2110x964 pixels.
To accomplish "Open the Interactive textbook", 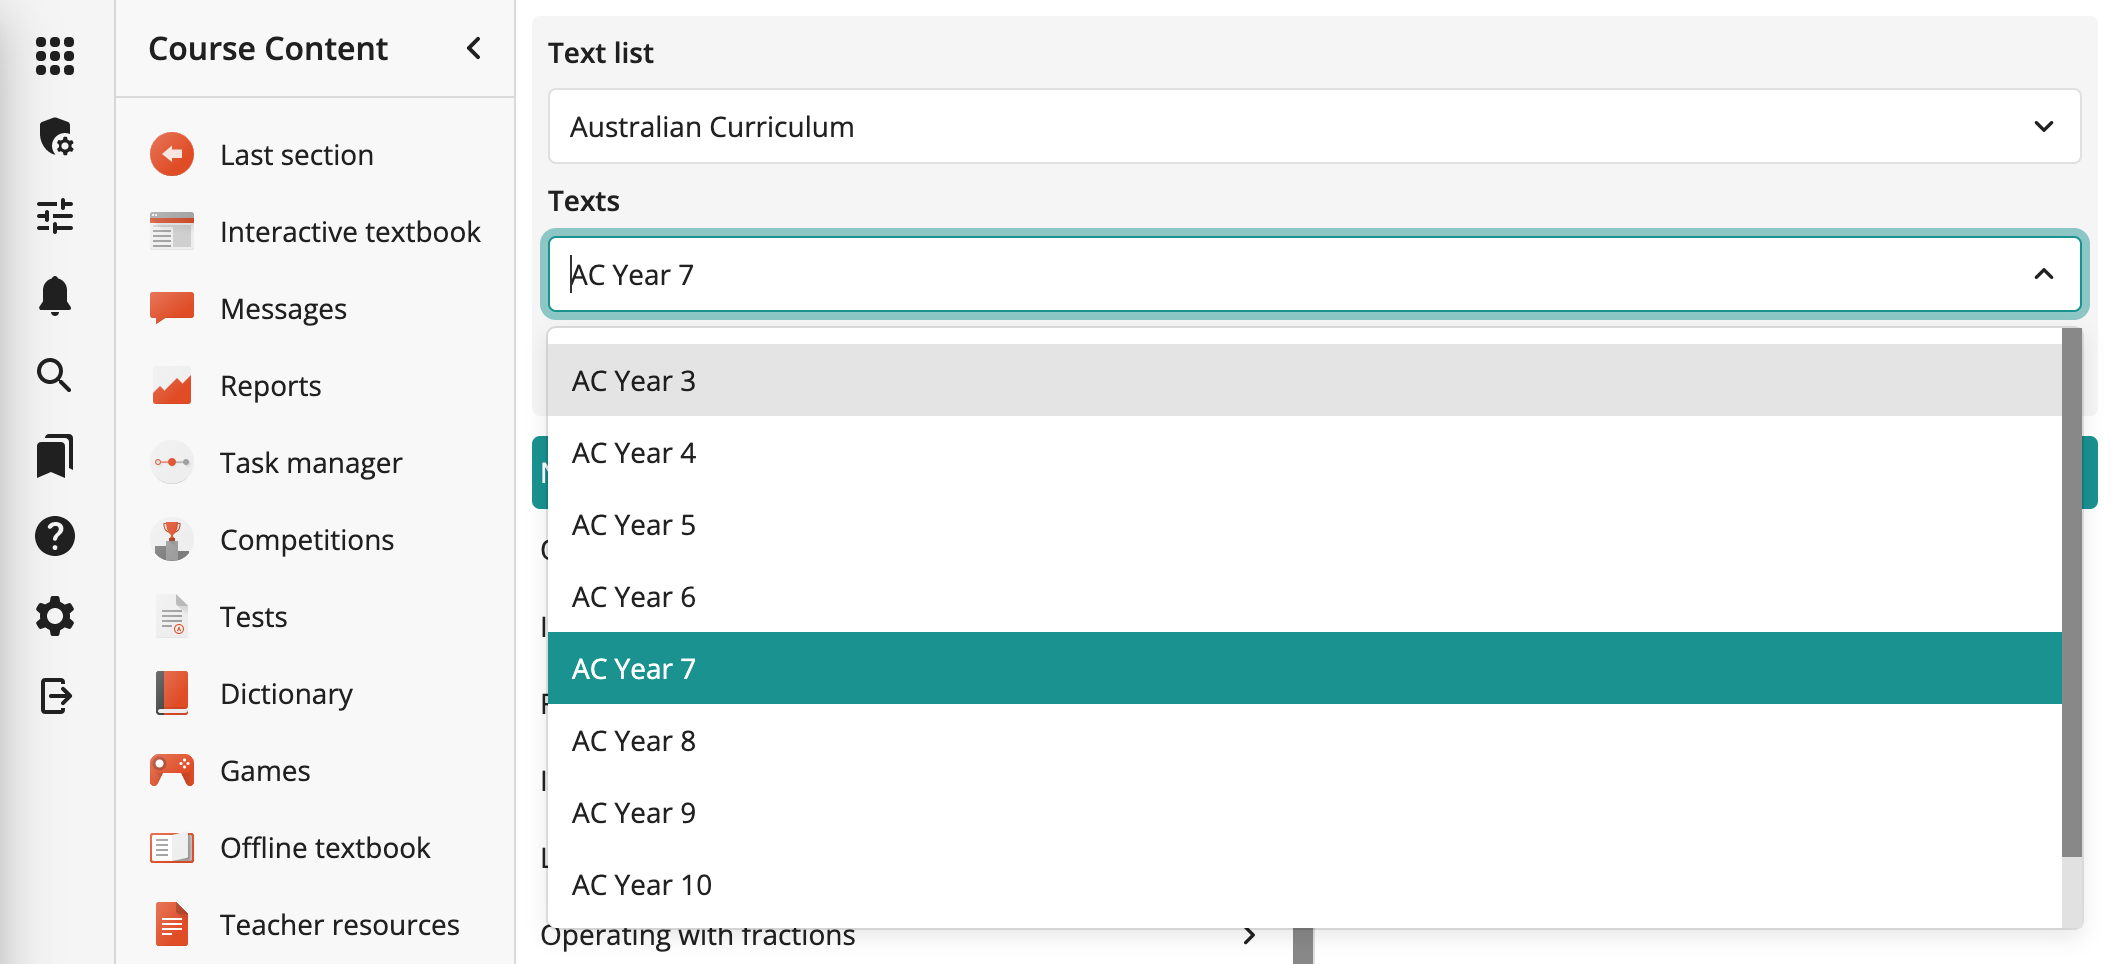I will (351, 231).
